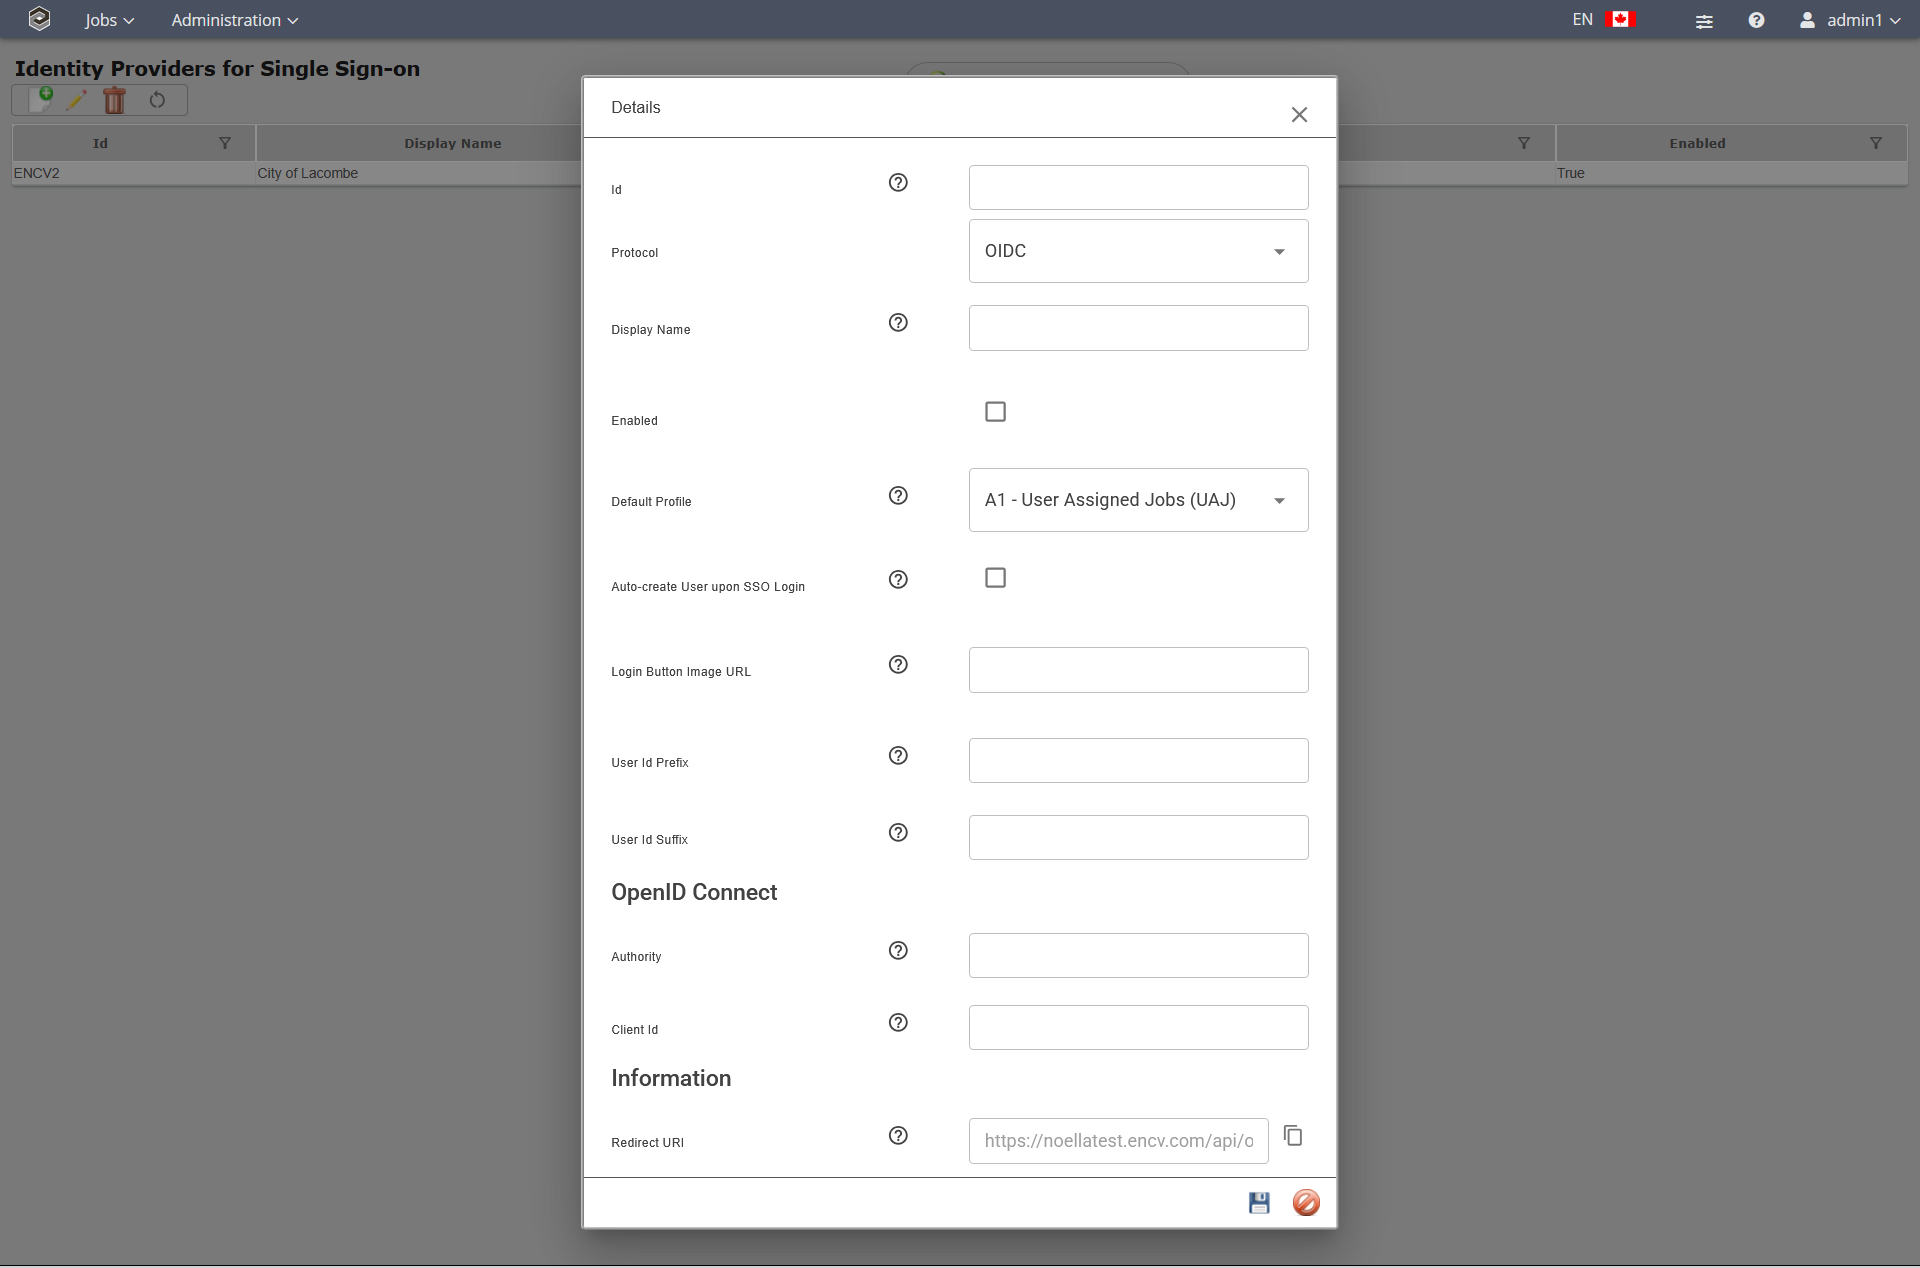Show help for Authority
Viewport: 1920px width, 1268px height.
[x=898, y=950]
